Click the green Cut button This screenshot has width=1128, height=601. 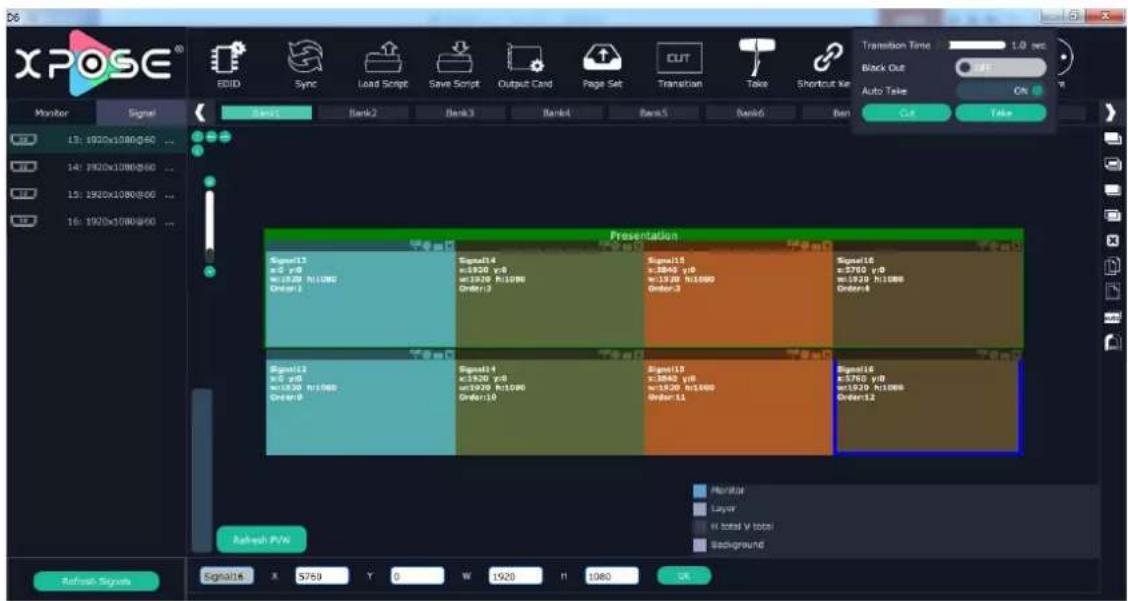[906, 113]
